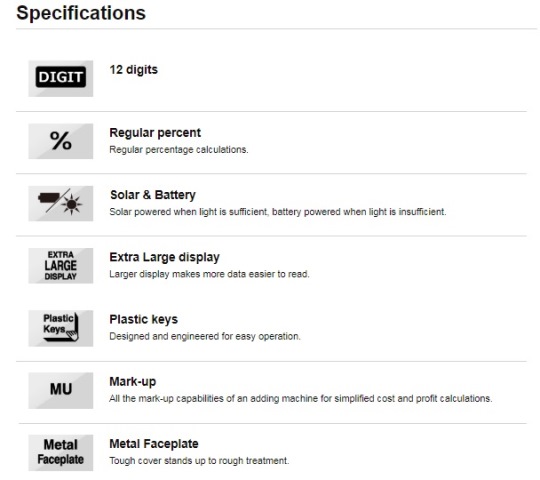Click the tough cover description text
540x480 pixels.
click(199, 461)
